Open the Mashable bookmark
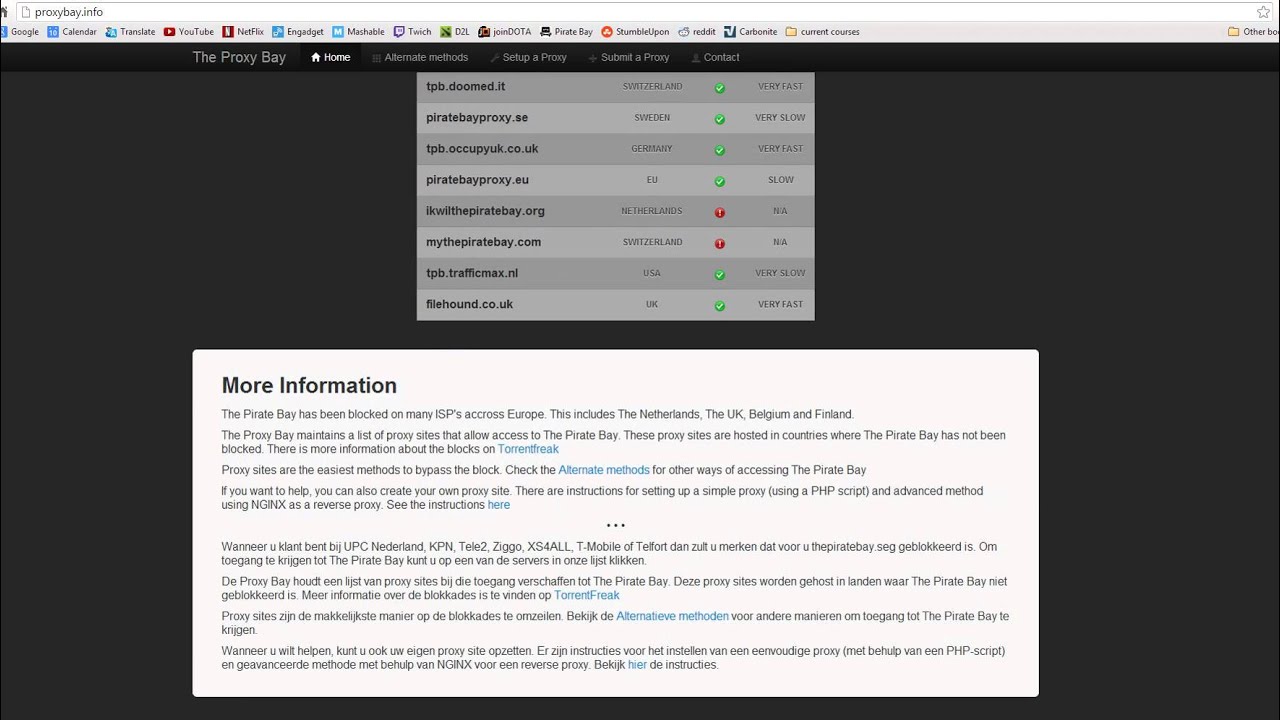This screenshot has width=1280, height=720. point(358,32)
